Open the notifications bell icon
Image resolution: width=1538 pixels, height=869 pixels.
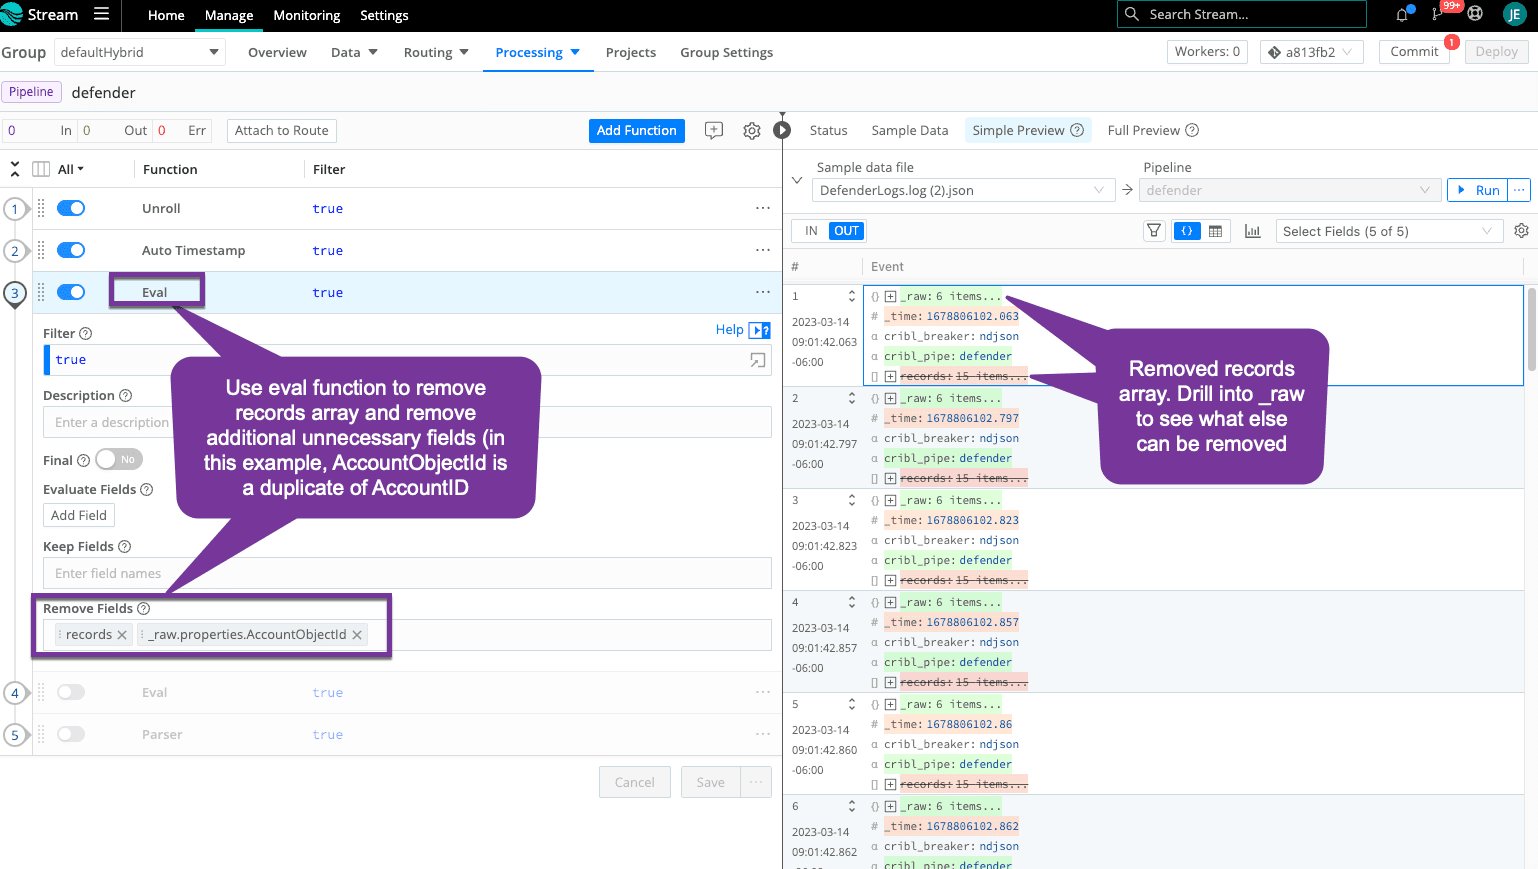[1402, 14]
